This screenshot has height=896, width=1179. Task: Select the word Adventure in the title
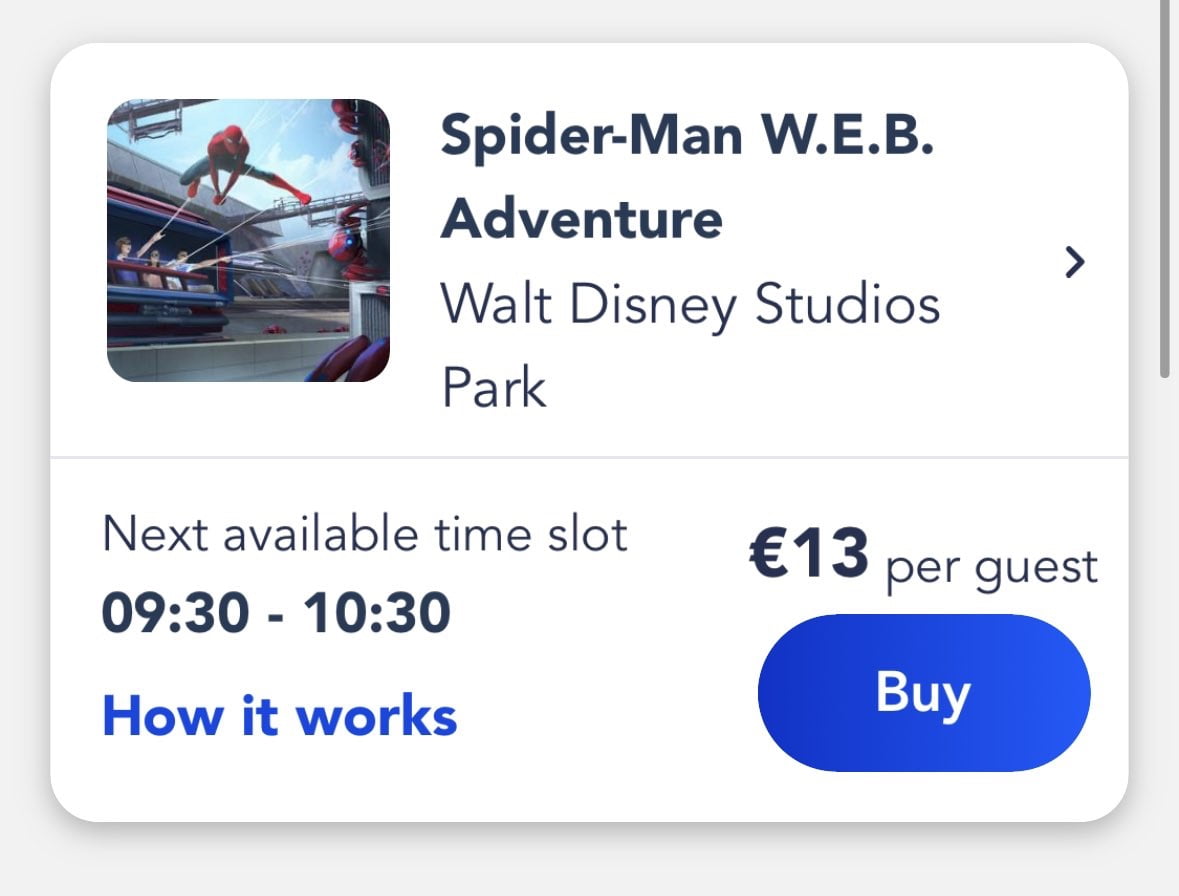tap(582, 218)
